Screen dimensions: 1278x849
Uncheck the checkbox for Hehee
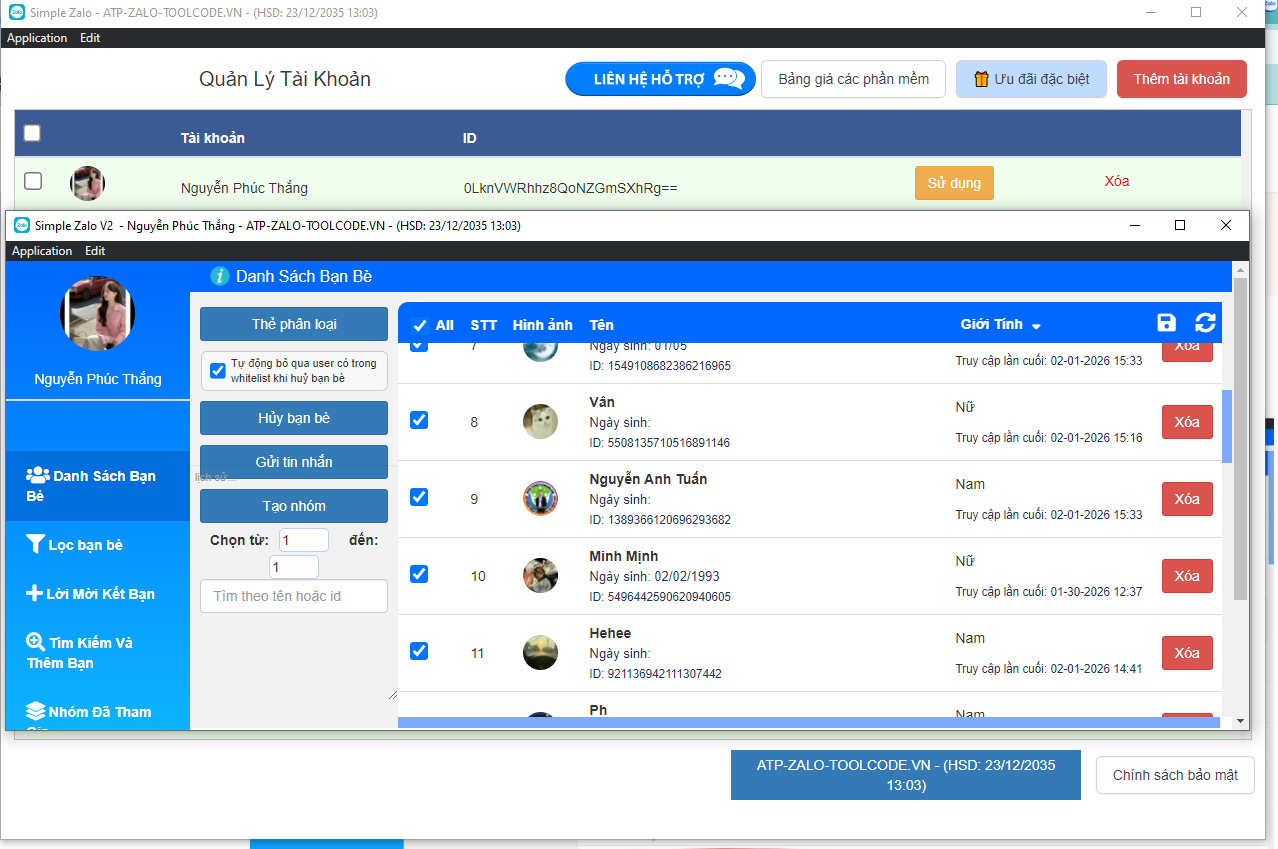click(419, 651)
